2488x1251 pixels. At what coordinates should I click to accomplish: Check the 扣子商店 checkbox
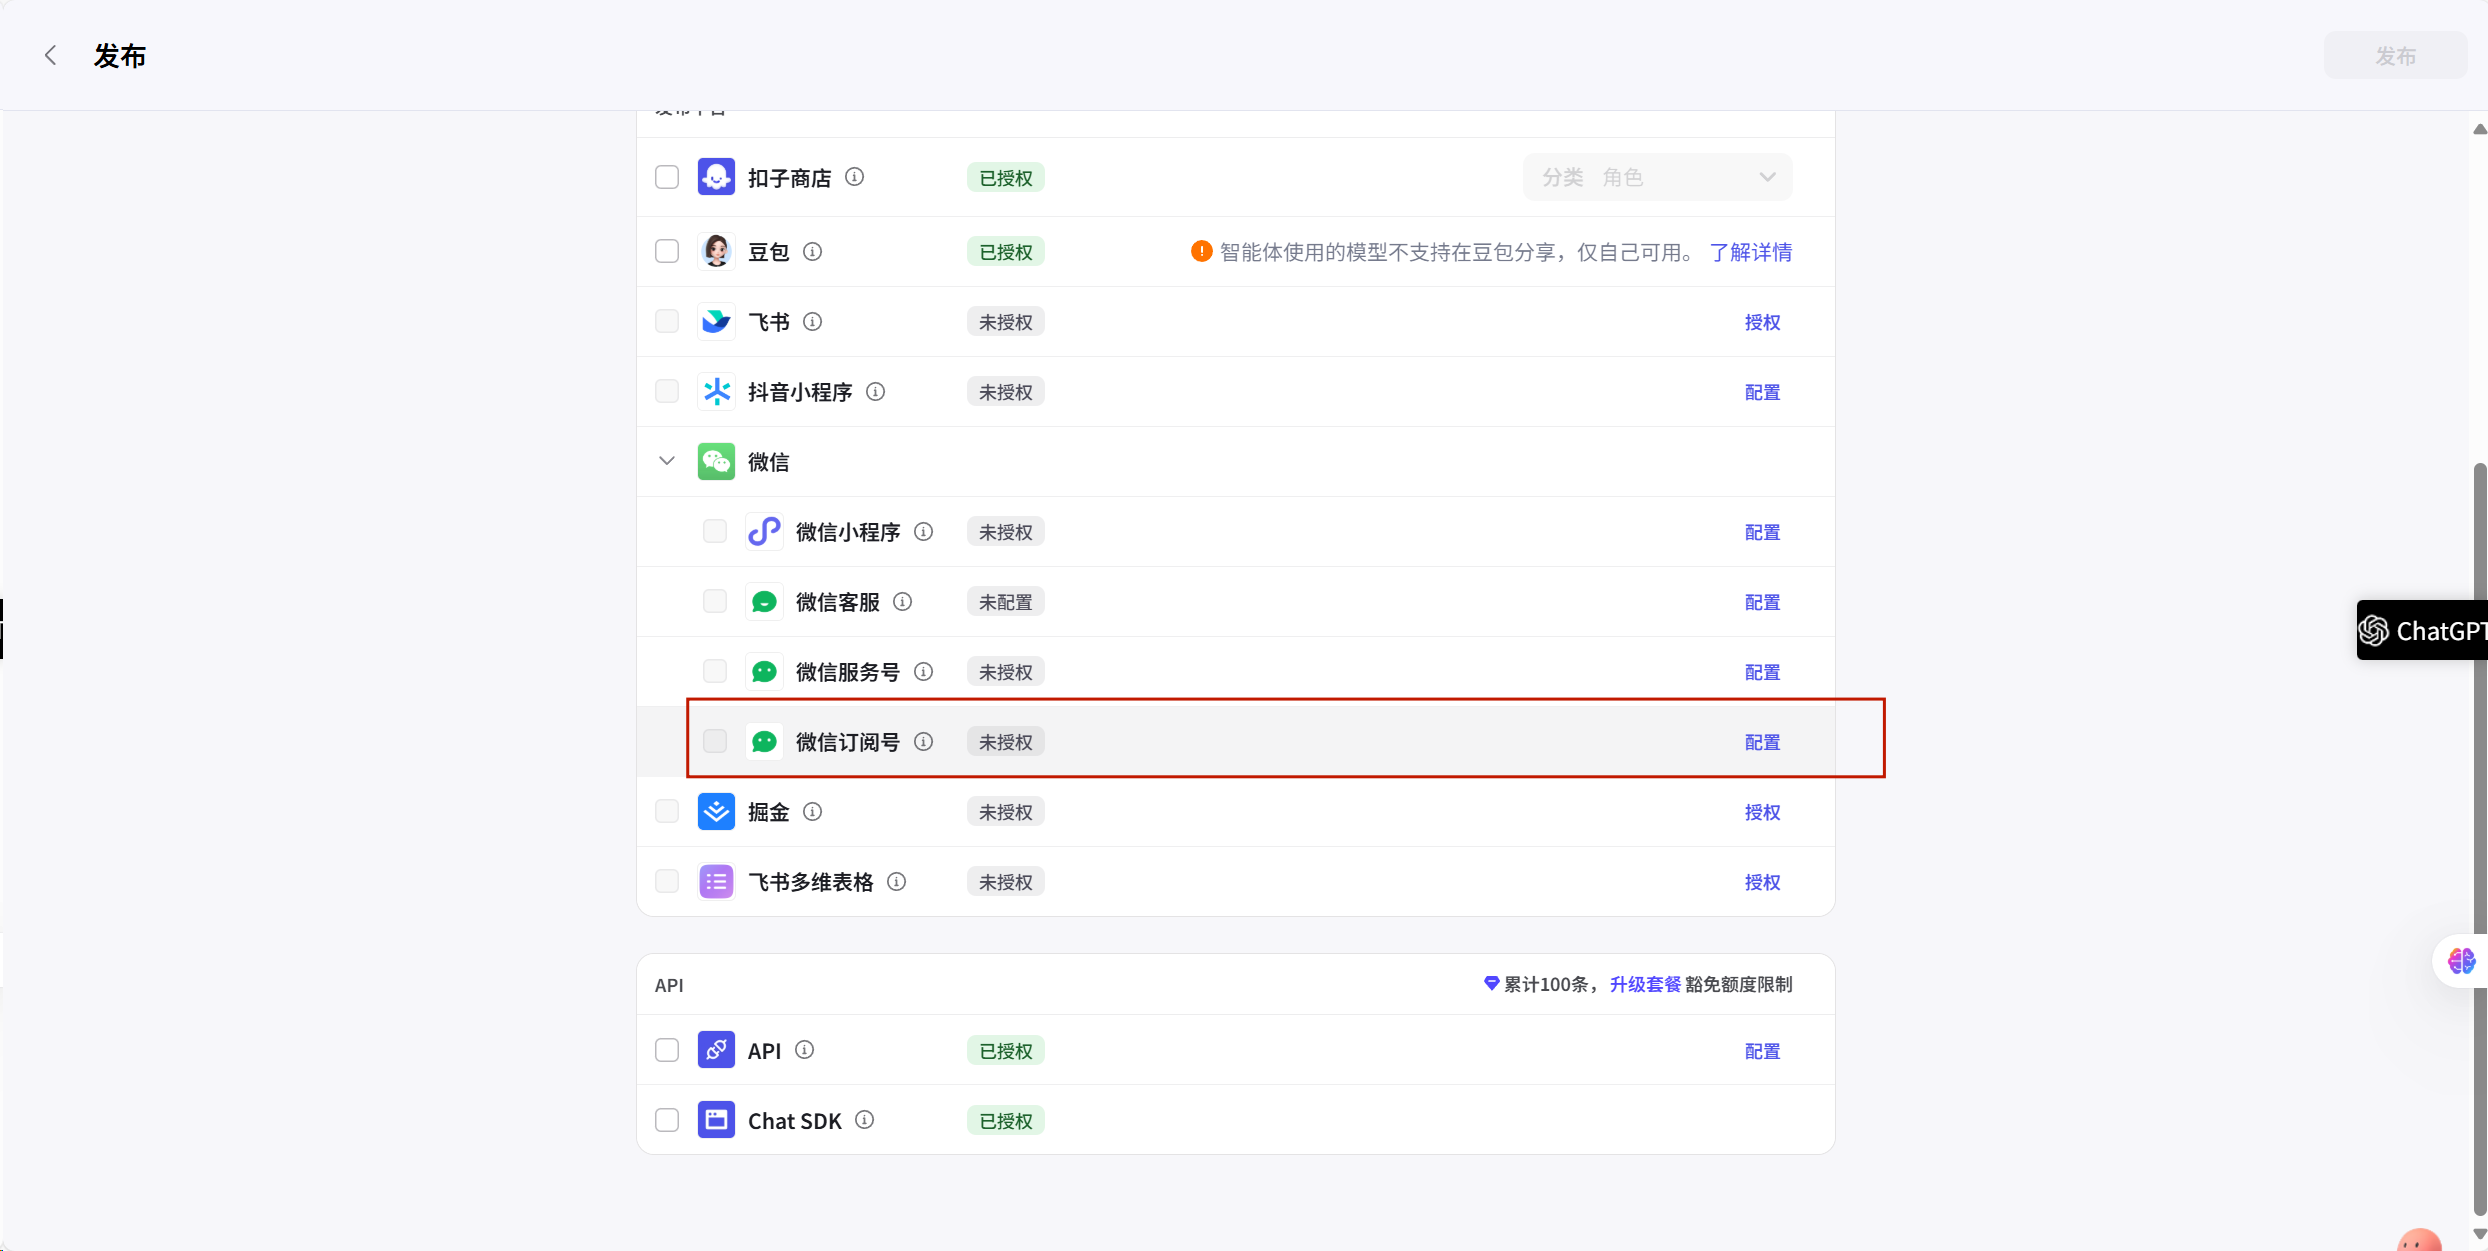667,178
